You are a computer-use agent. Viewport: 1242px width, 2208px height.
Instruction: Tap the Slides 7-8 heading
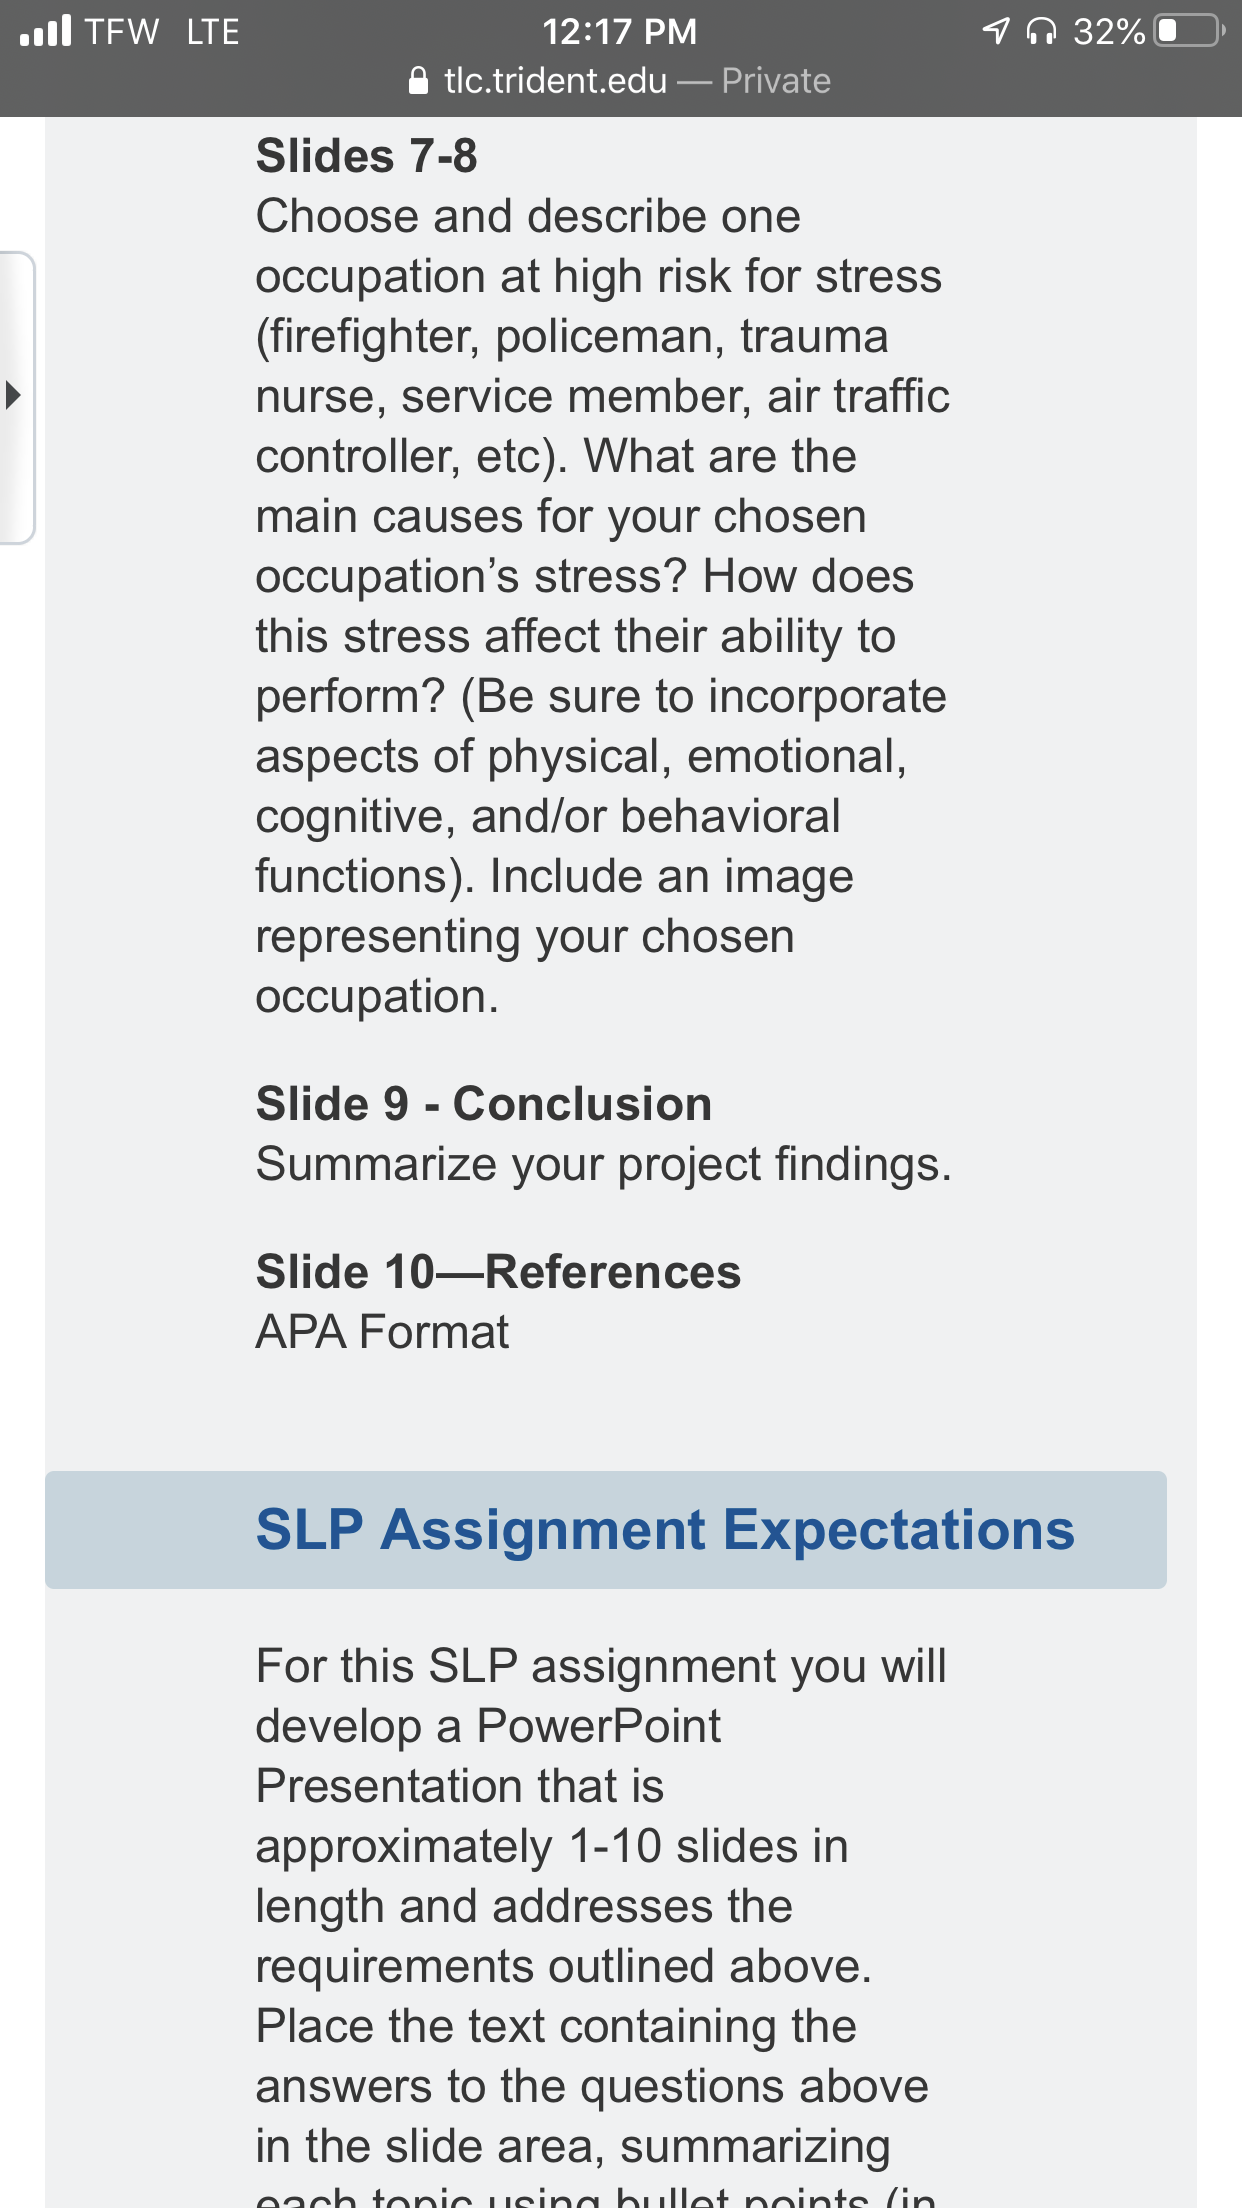coord(367,156)
